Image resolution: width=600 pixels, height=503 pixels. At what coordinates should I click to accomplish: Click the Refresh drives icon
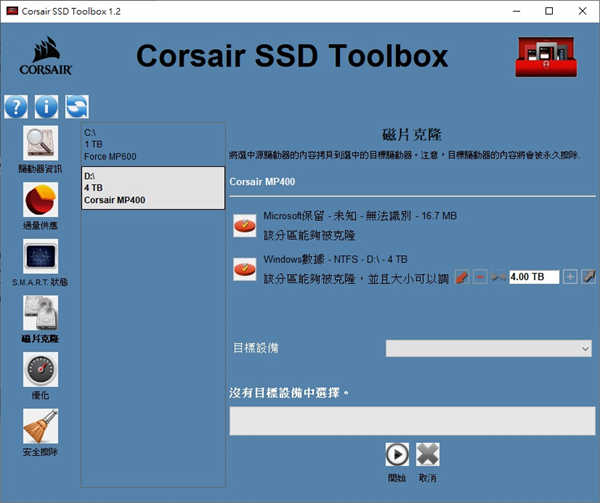point(77,107)
